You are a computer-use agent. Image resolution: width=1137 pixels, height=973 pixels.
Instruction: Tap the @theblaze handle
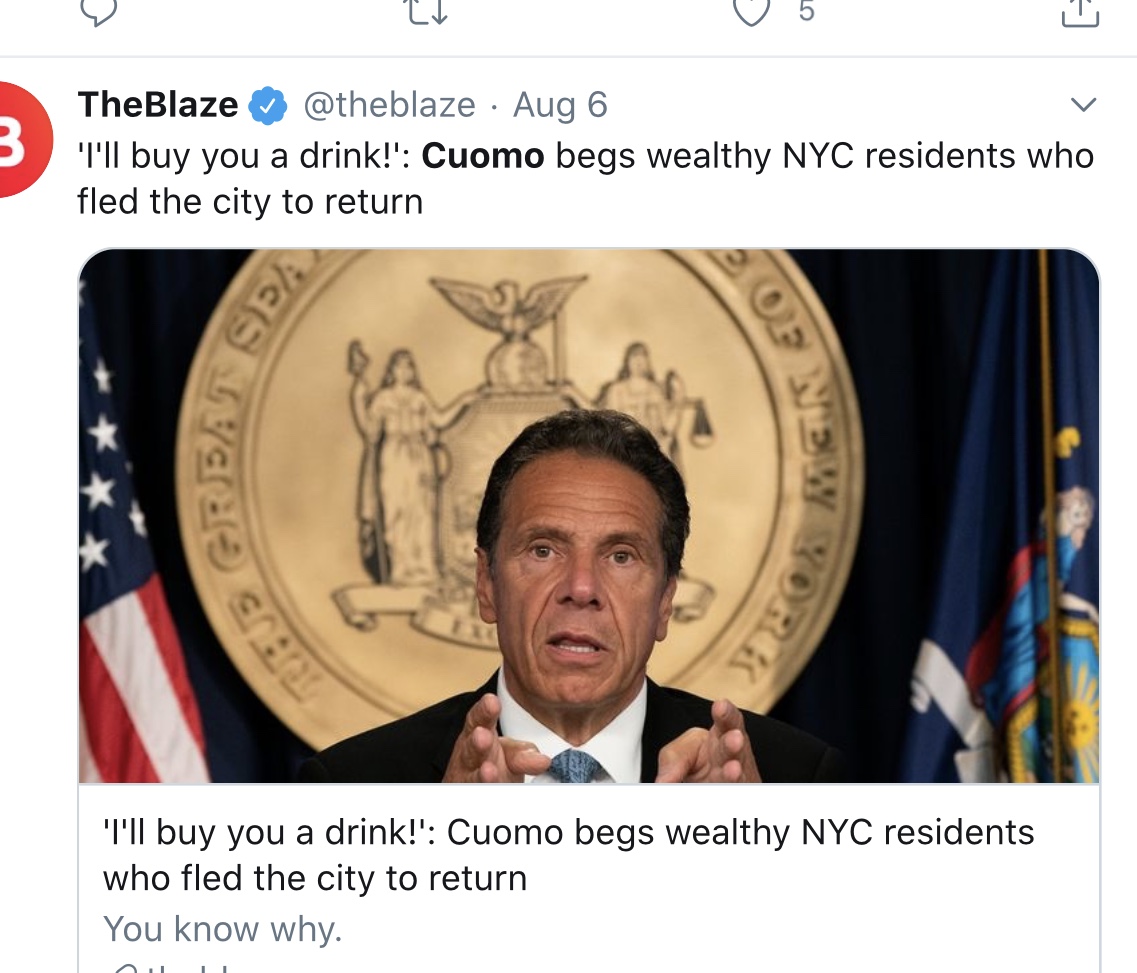(x=390, y=105)
